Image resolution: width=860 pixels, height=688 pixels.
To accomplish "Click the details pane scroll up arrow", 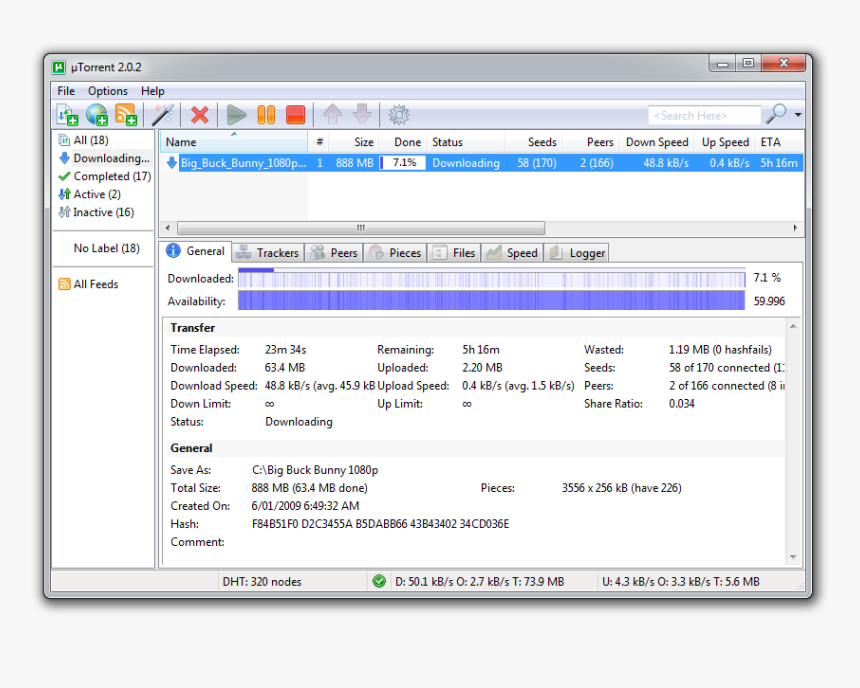I will [793, 326].
